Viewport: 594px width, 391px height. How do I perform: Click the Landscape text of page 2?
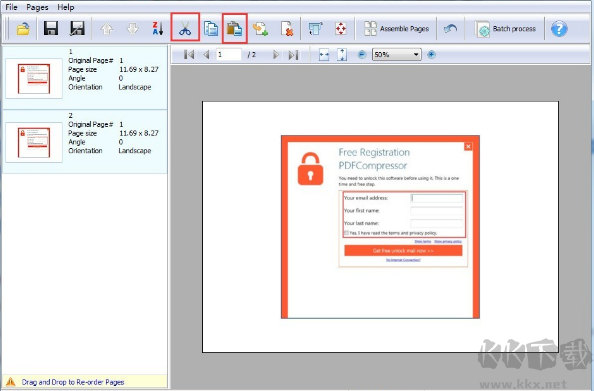135,151
